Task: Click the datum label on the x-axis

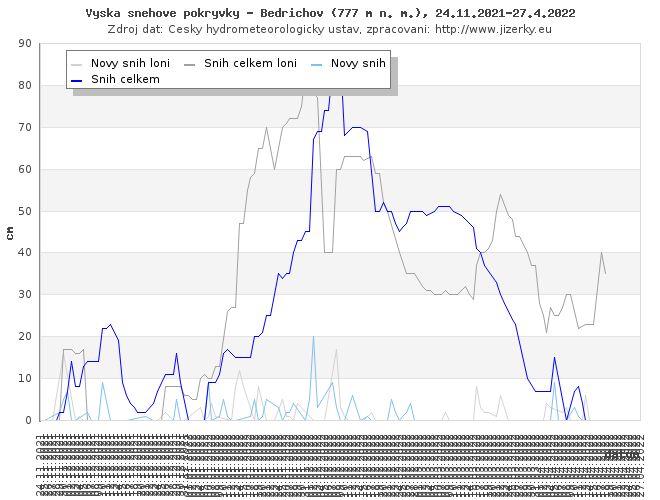Action: 622,454
